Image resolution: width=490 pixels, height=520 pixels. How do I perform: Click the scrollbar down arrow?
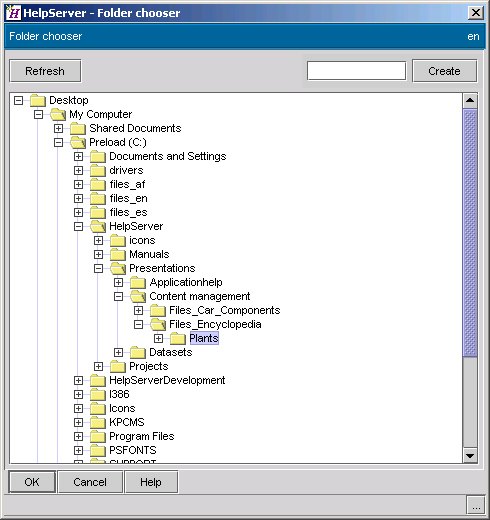[x=470, y=456]
